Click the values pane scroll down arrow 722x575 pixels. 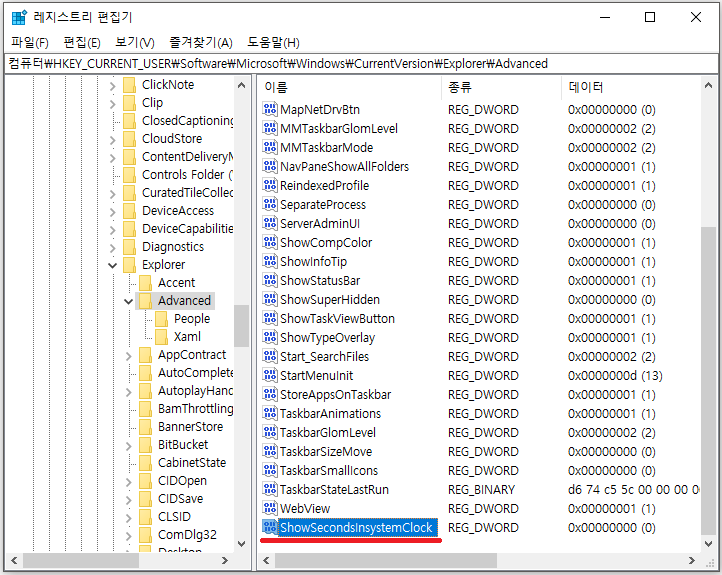[708, 544]
